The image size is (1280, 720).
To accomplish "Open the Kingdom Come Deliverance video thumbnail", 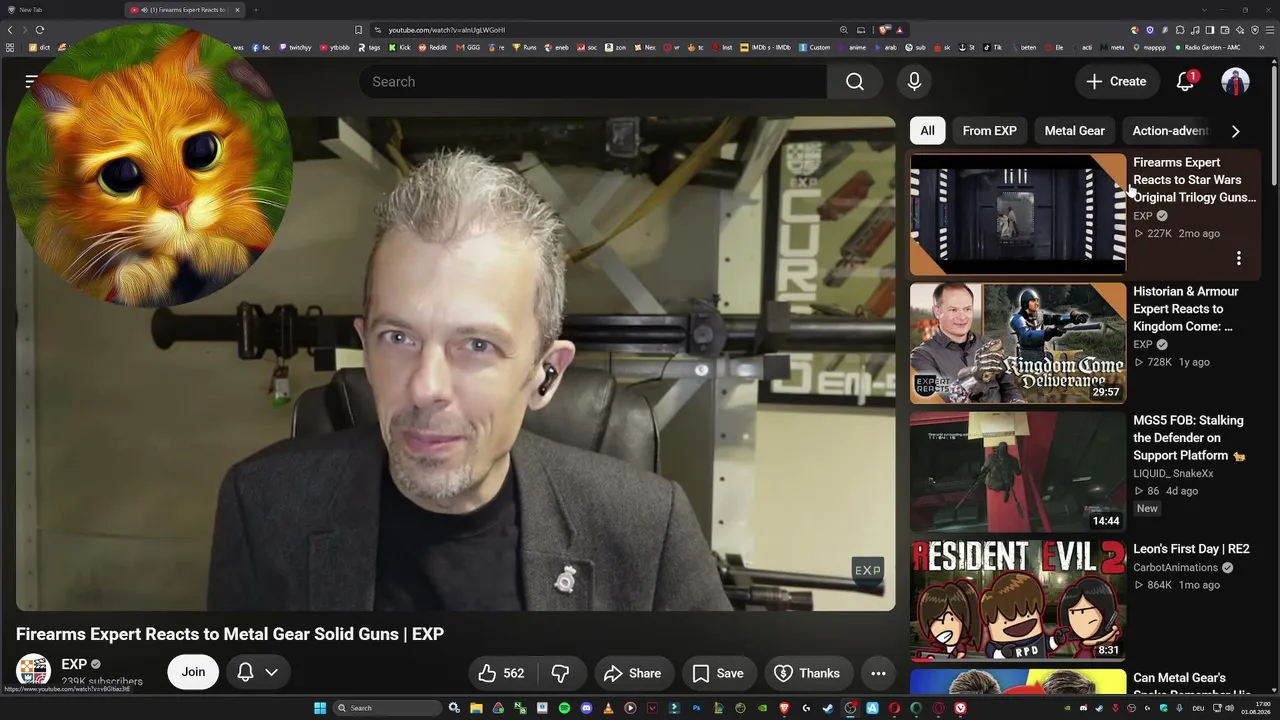I will (1018, 343).
